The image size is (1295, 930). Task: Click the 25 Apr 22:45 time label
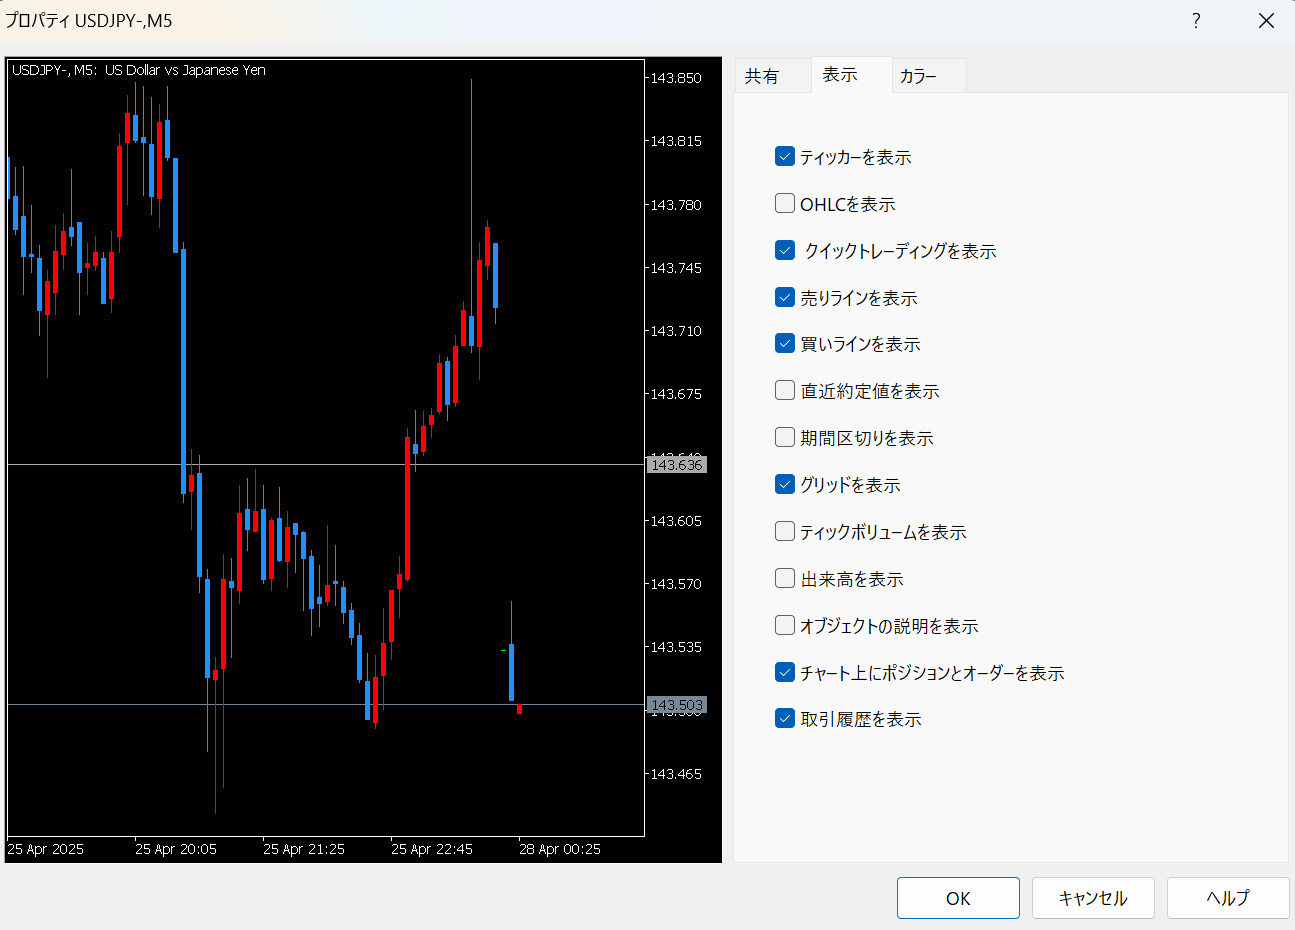(432, 849)
